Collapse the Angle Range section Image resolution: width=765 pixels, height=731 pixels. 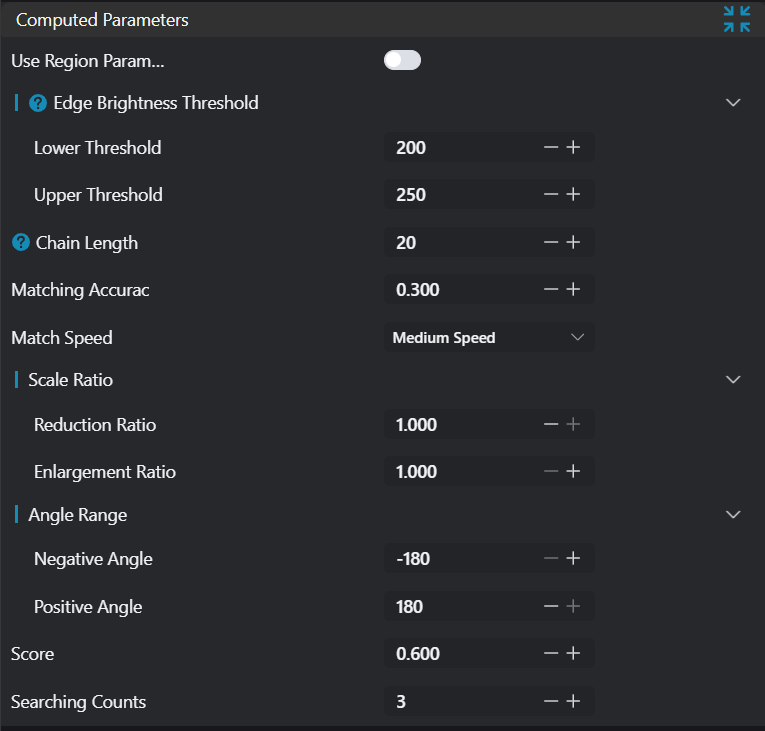coord(733,515)
